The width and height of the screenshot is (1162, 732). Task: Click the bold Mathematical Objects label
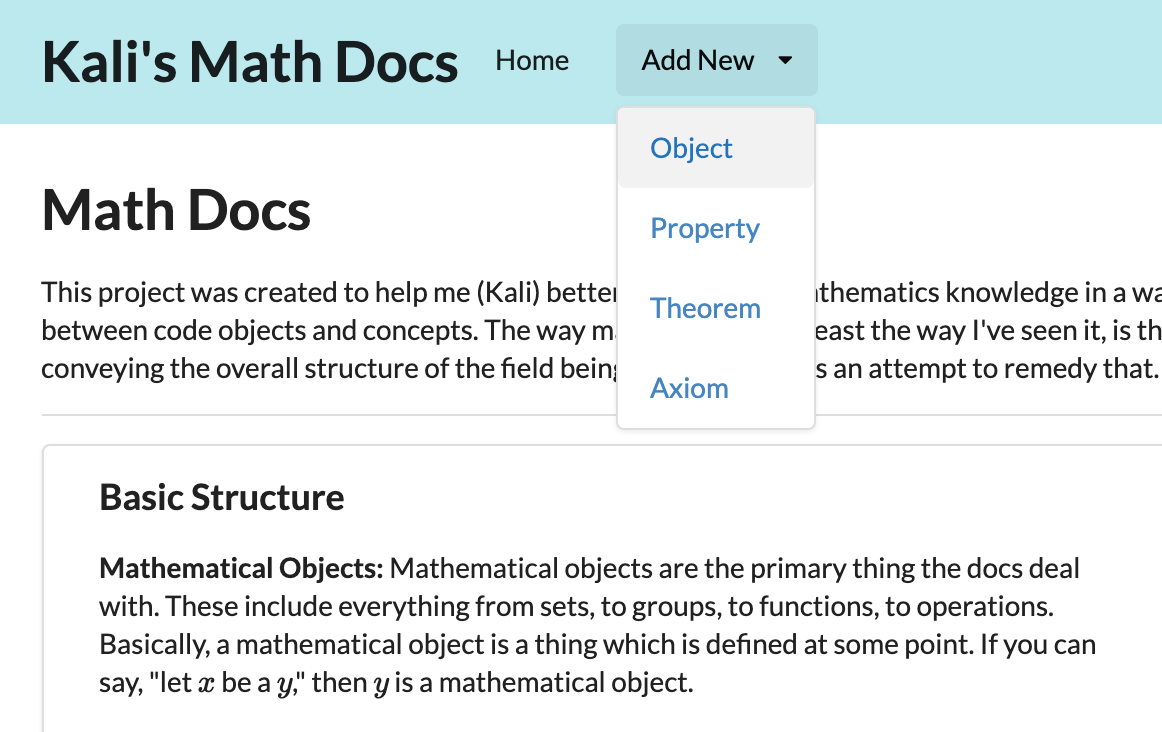[242, 568]
